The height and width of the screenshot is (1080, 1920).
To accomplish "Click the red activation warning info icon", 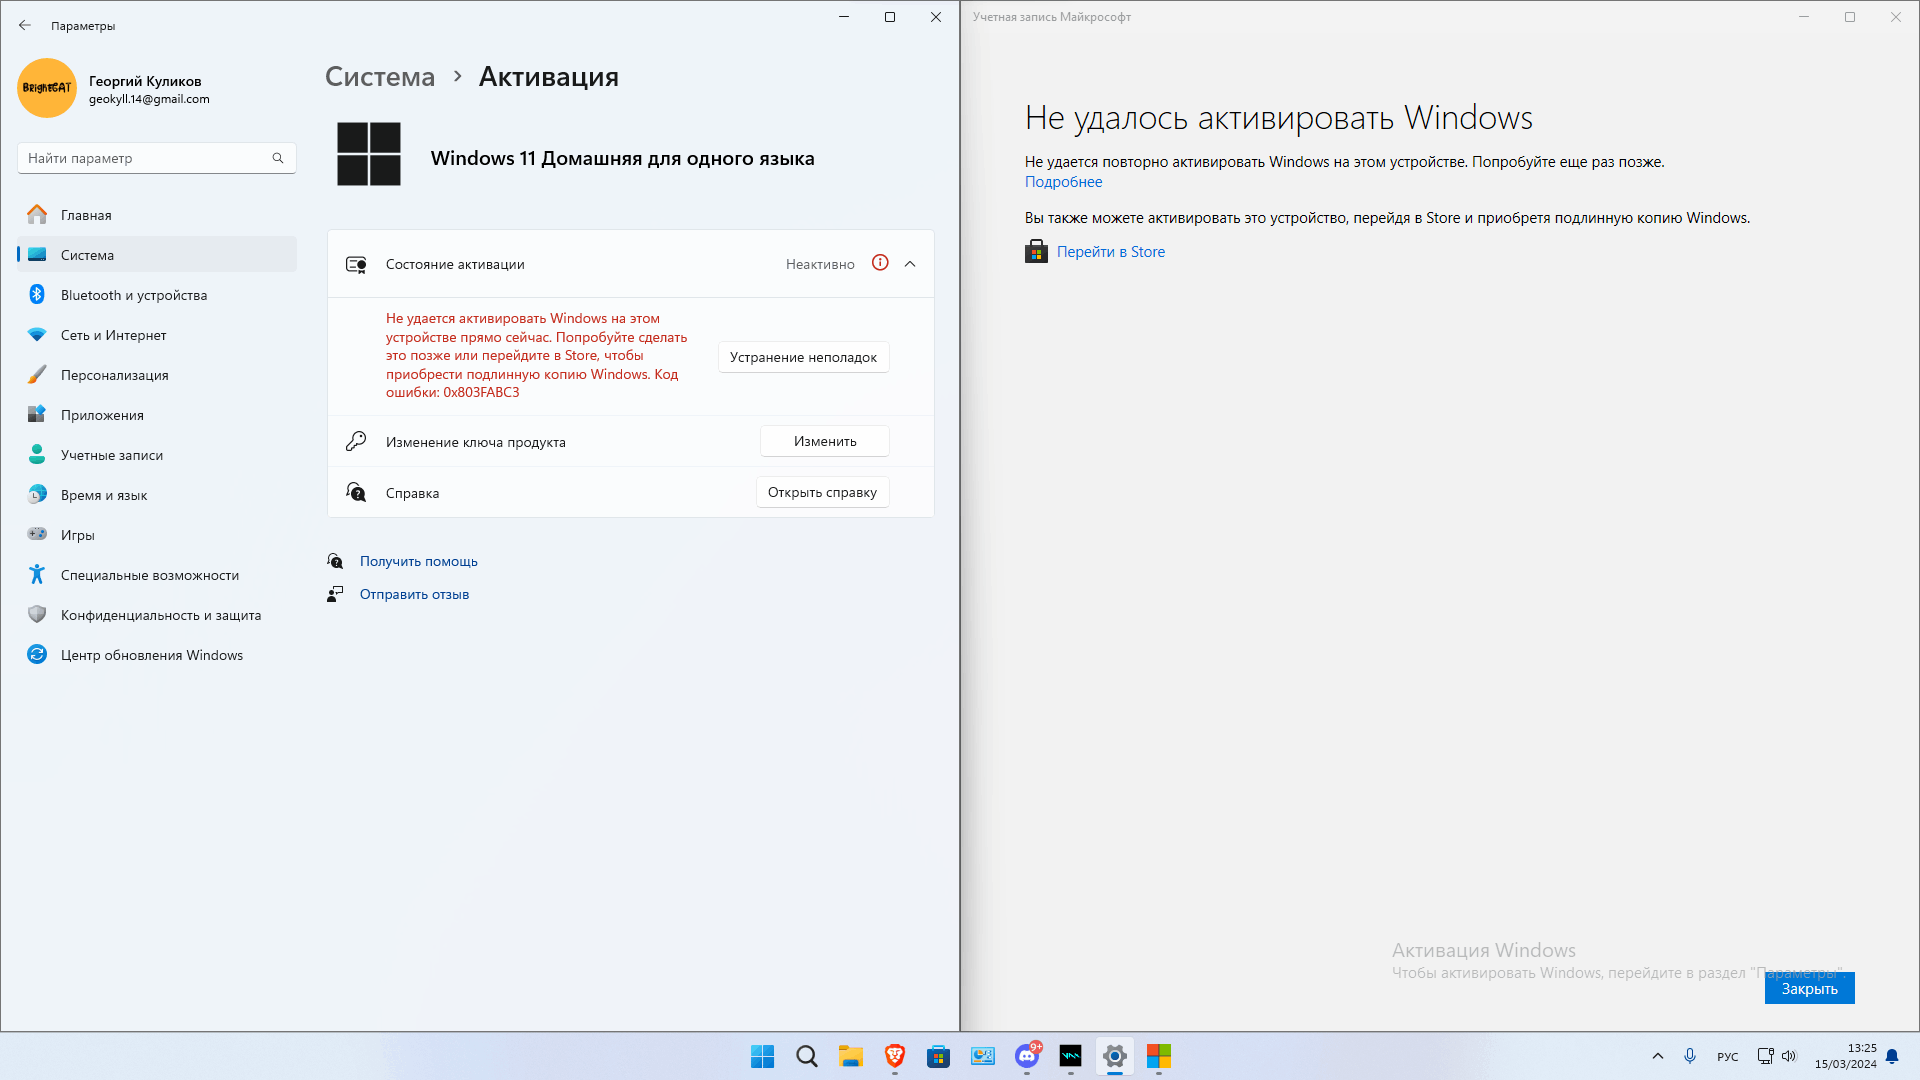I will [880, 263].
